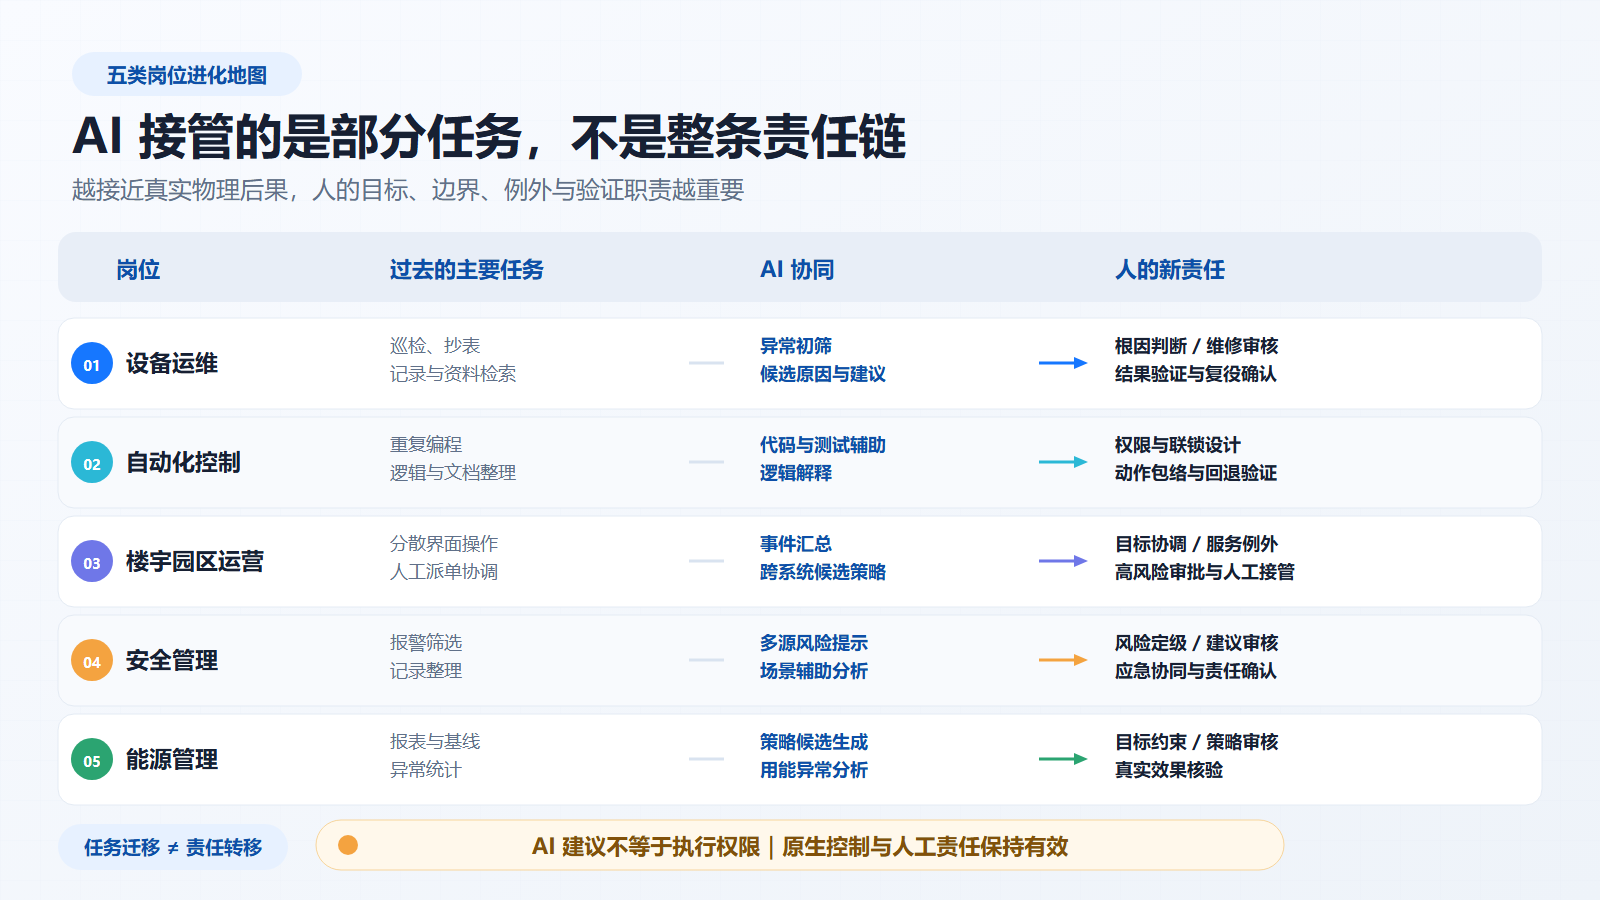Click the text 分散界面操作
This screenshot has width=1600, height=900.
(444, 543)
